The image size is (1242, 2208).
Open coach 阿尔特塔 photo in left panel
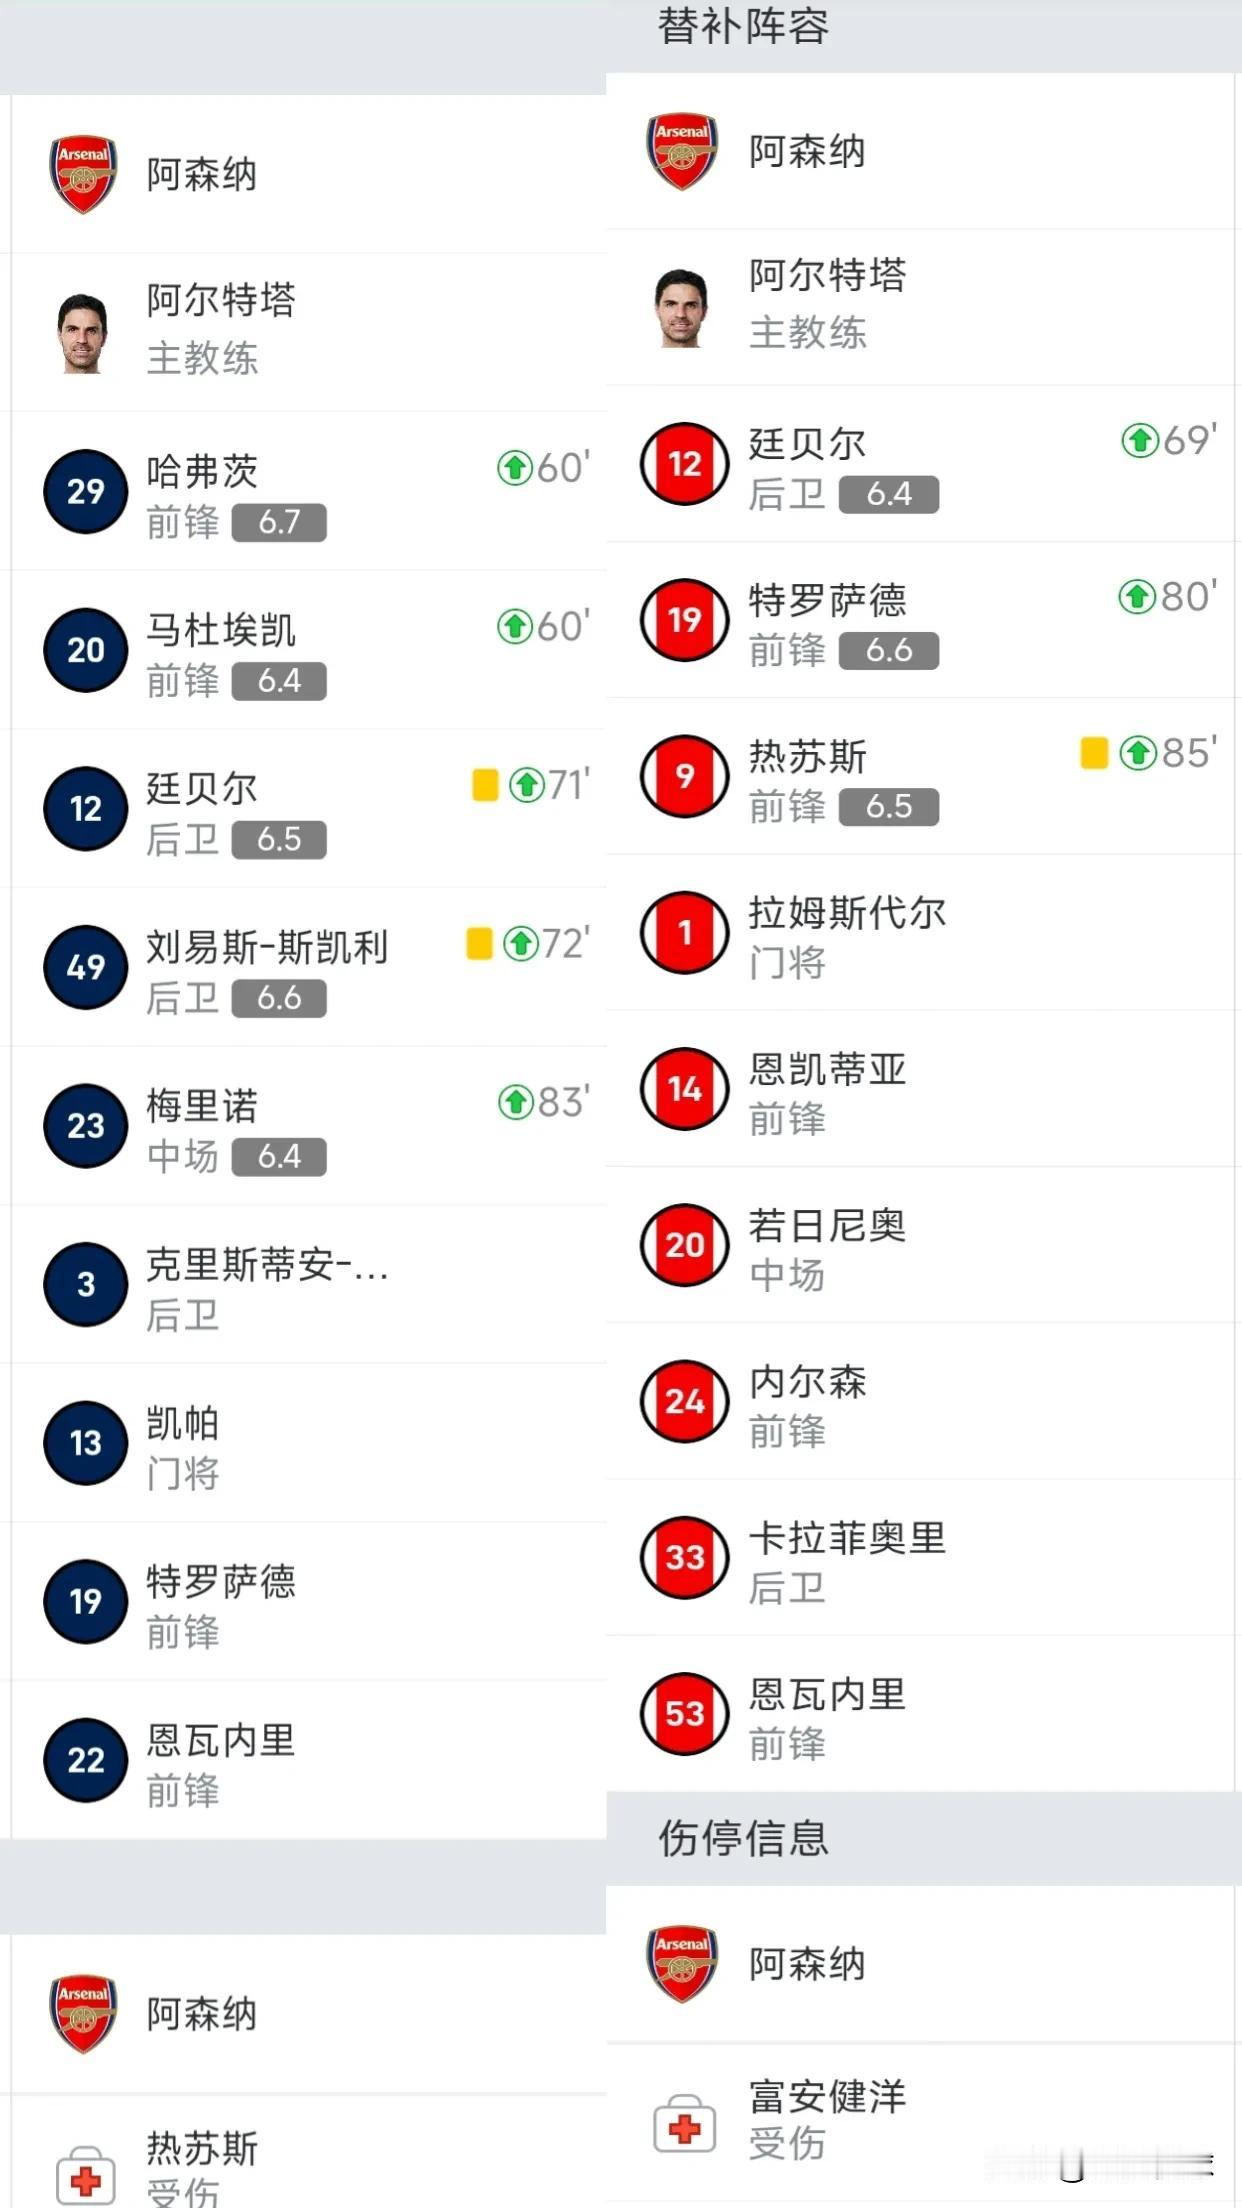point(83,333)
